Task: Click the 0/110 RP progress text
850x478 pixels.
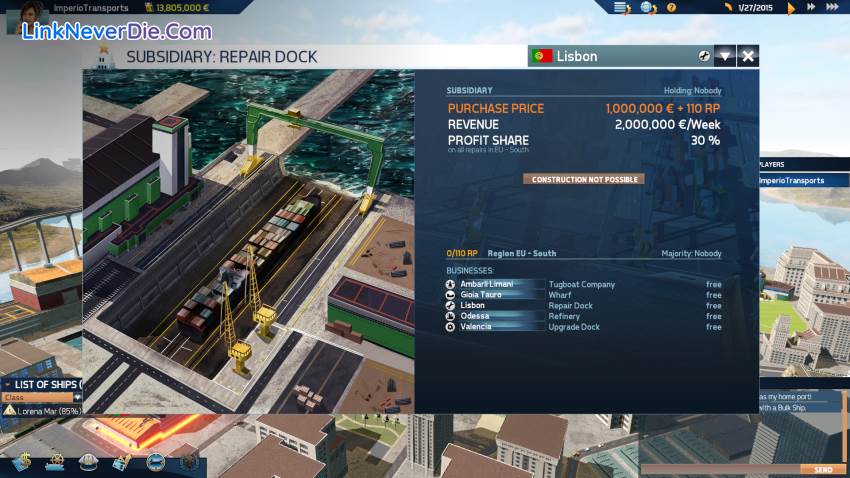Action: (x=462, y=253)
